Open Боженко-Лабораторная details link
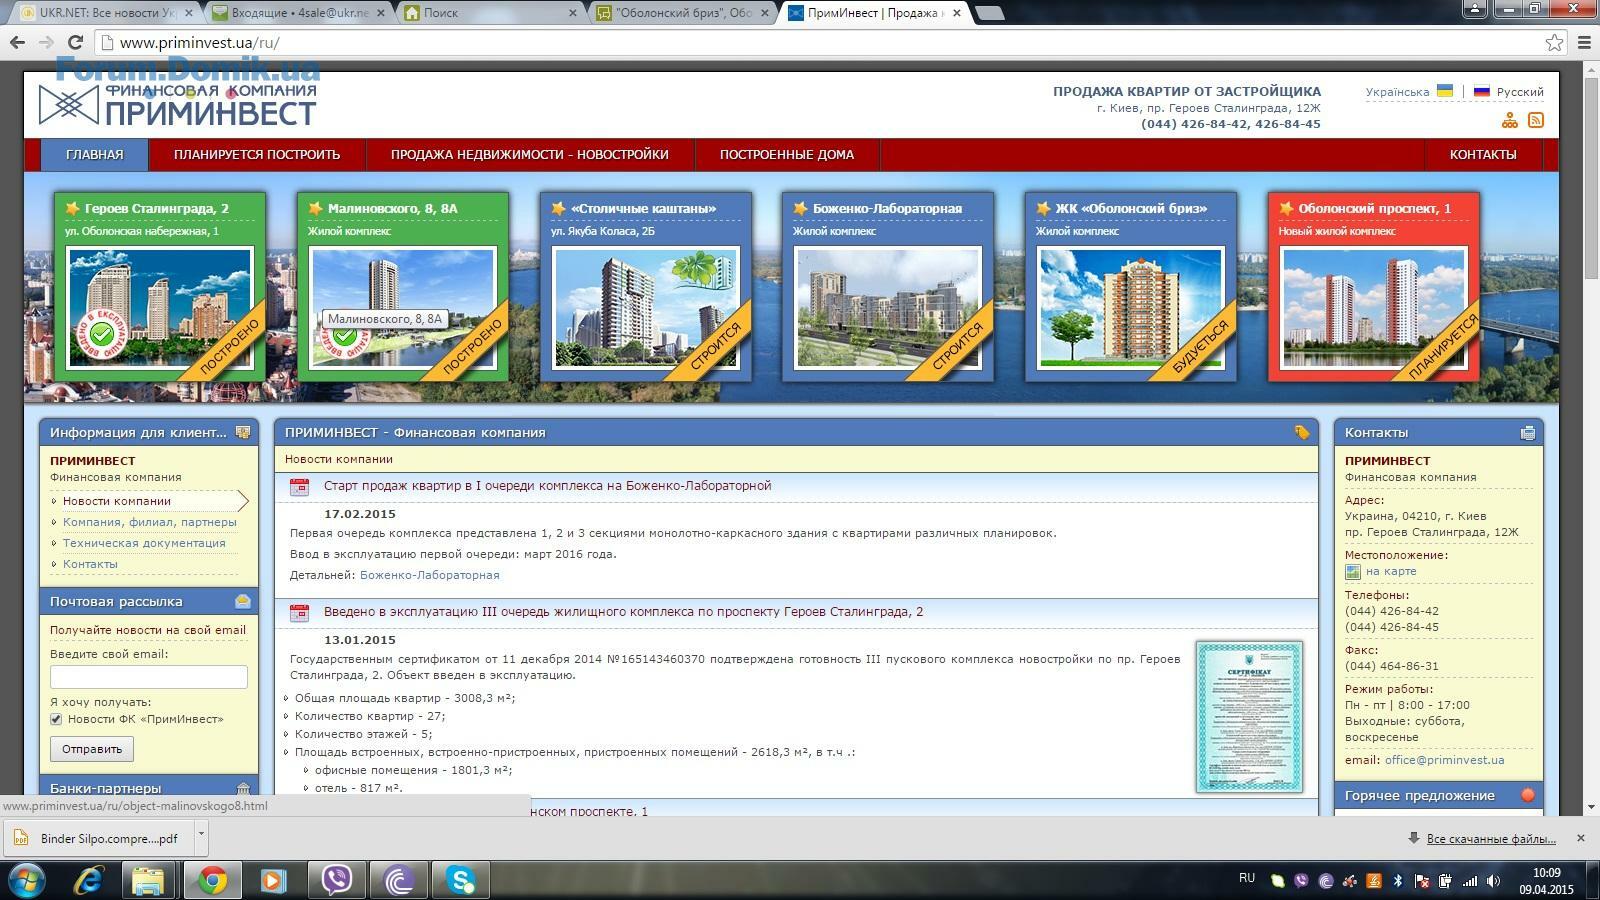This screenshot has height=900, width=1600. [x=429, y=575]
